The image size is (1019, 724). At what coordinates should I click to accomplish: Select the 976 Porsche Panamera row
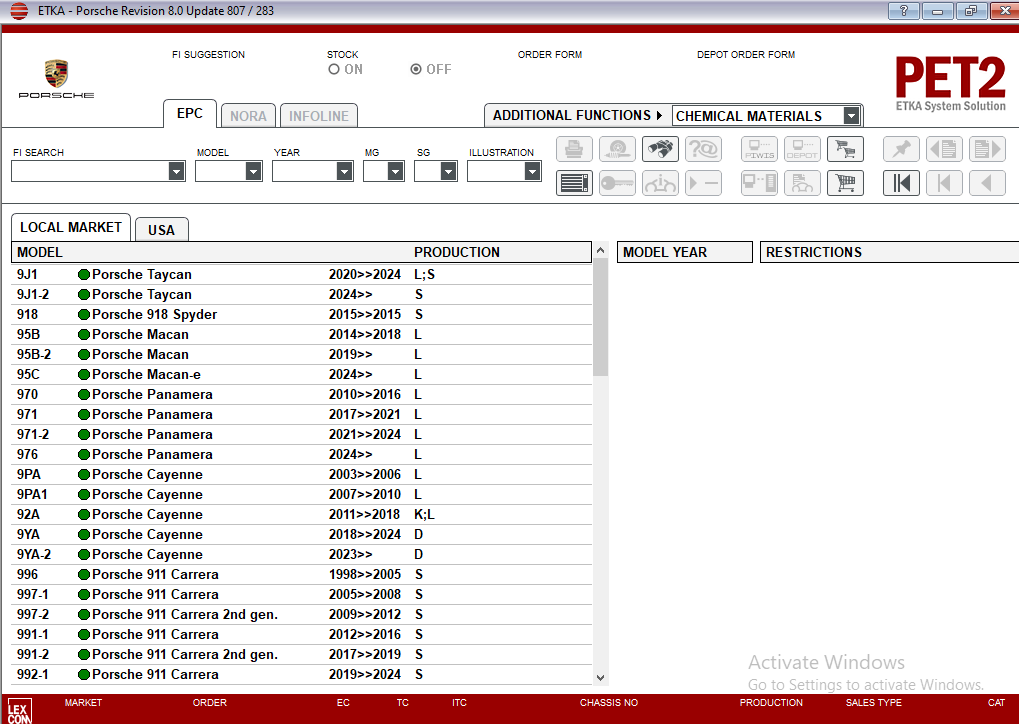click(302, 455)
